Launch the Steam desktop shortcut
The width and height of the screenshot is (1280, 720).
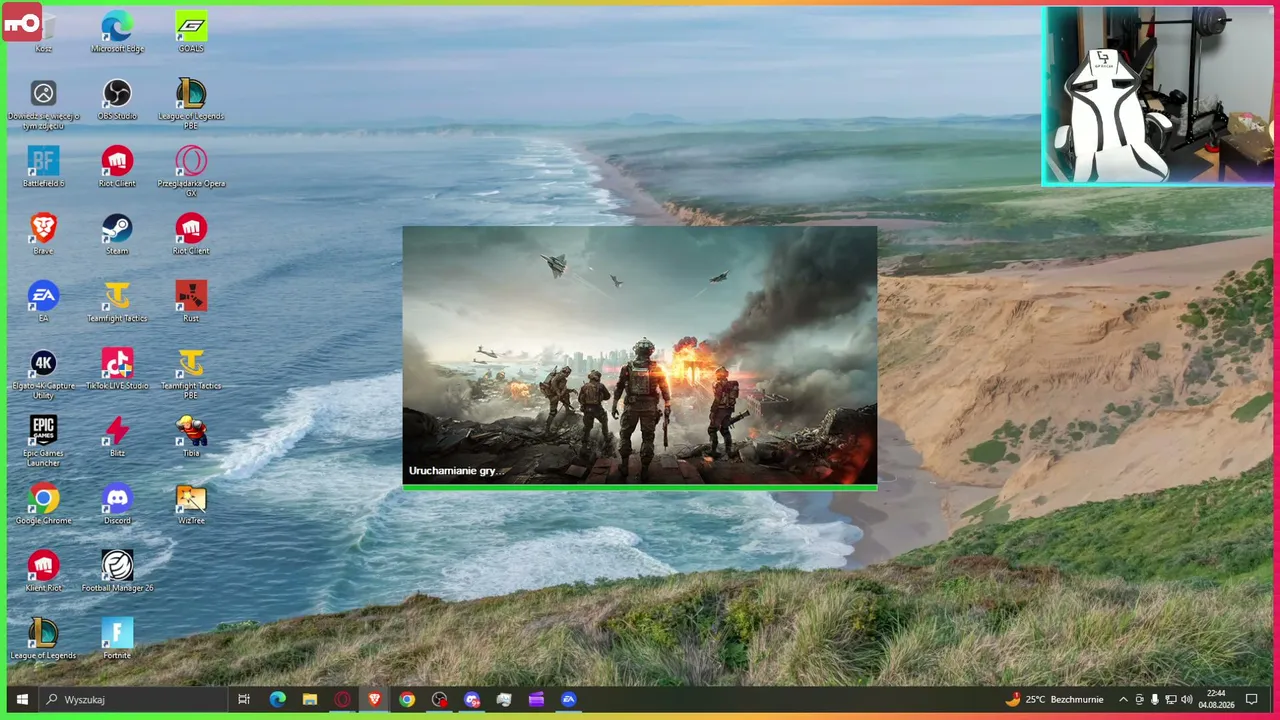[117, 234]
